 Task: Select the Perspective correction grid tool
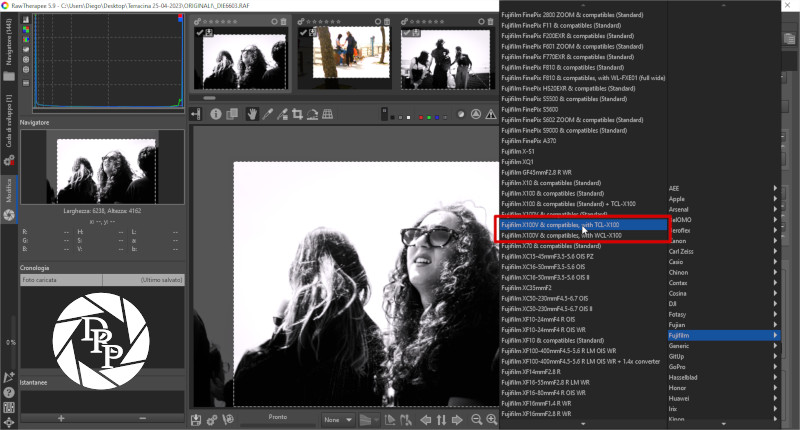tap(328, 114)
